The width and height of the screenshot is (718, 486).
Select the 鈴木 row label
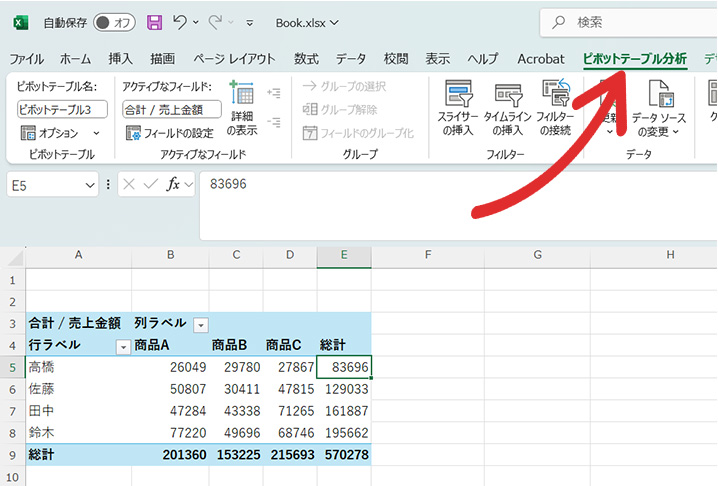click(78, 433)
